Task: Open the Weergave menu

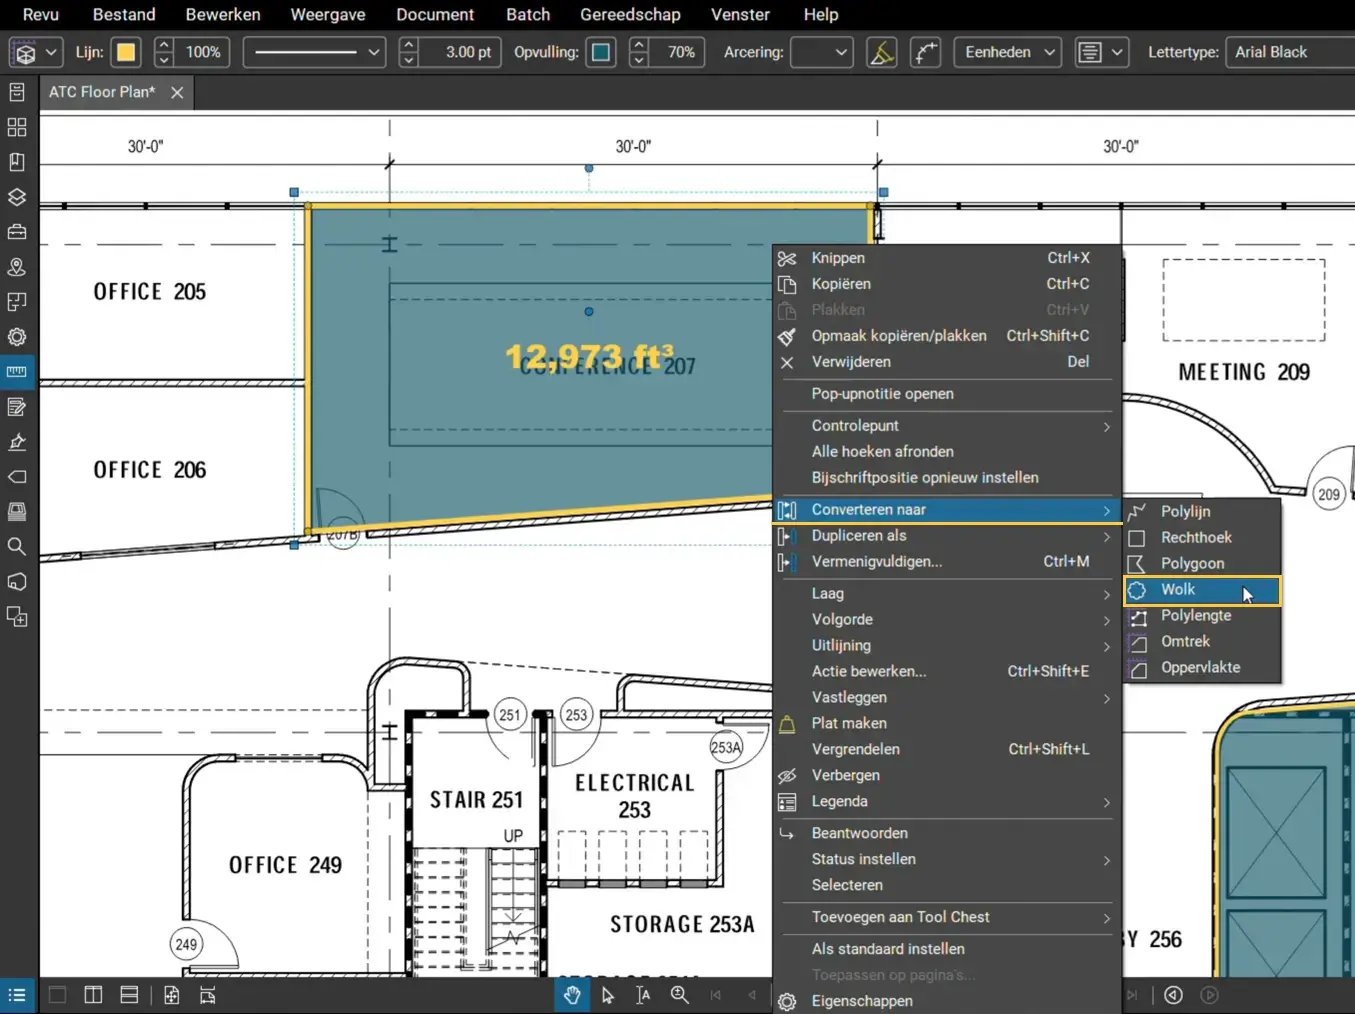Action: coord(328,14)
